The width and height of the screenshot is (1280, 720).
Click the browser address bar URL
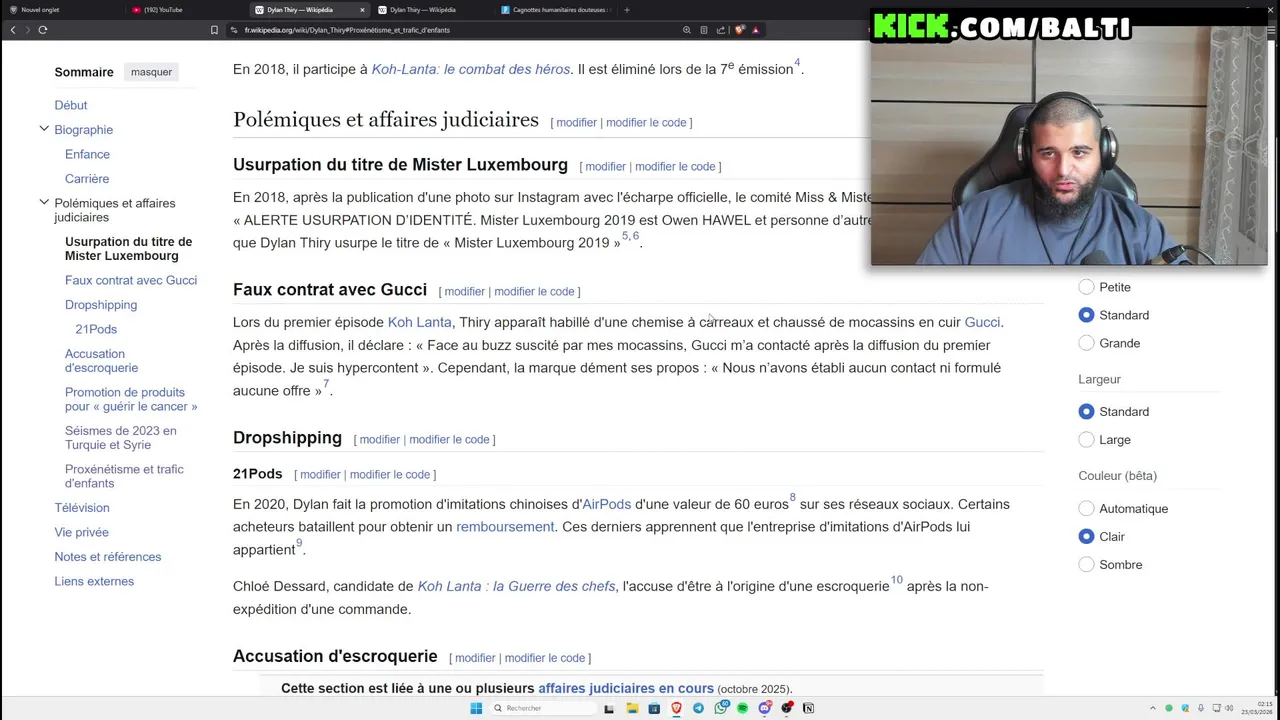[347, 30]
